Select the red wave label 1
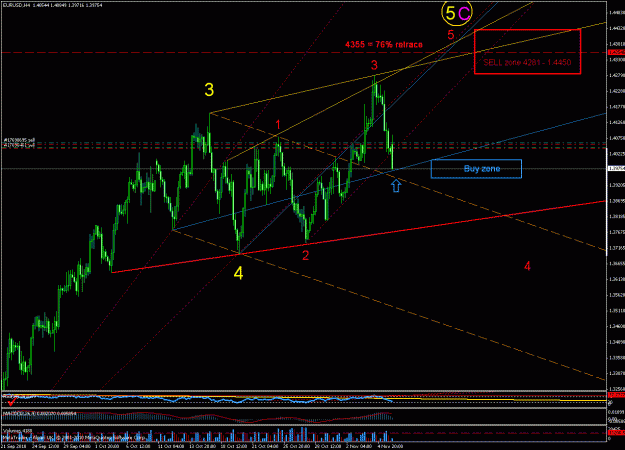Screen dimensions: 625x450 click(278, 125)
